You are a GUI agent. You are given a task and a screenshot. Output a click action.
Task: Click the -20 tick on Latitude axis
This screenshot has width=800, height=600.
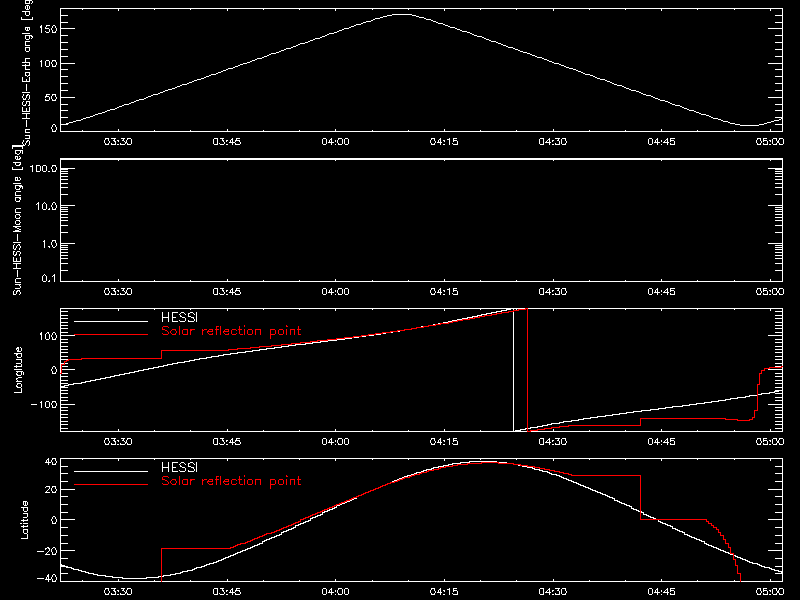tap(47, 551)
